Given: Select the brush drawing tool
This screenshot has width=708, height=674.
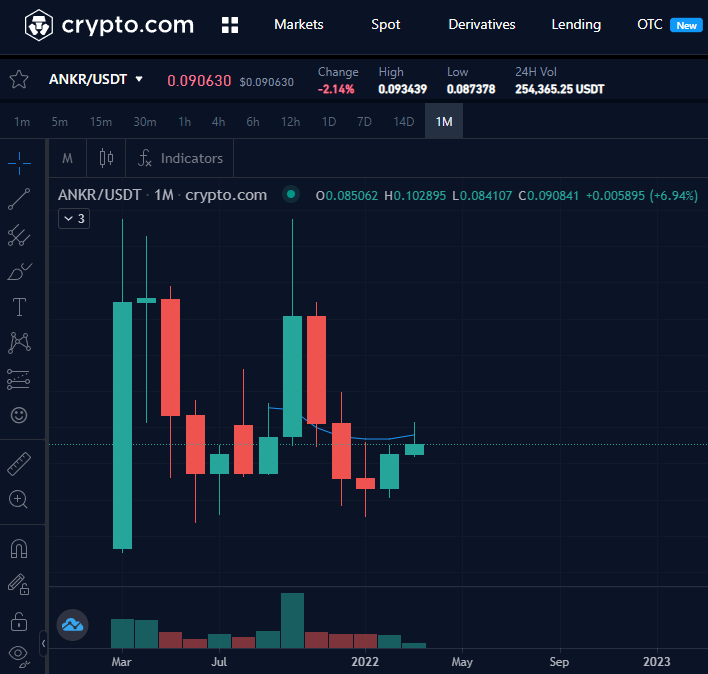Looking at the screenshot, I should click(19, 271).
